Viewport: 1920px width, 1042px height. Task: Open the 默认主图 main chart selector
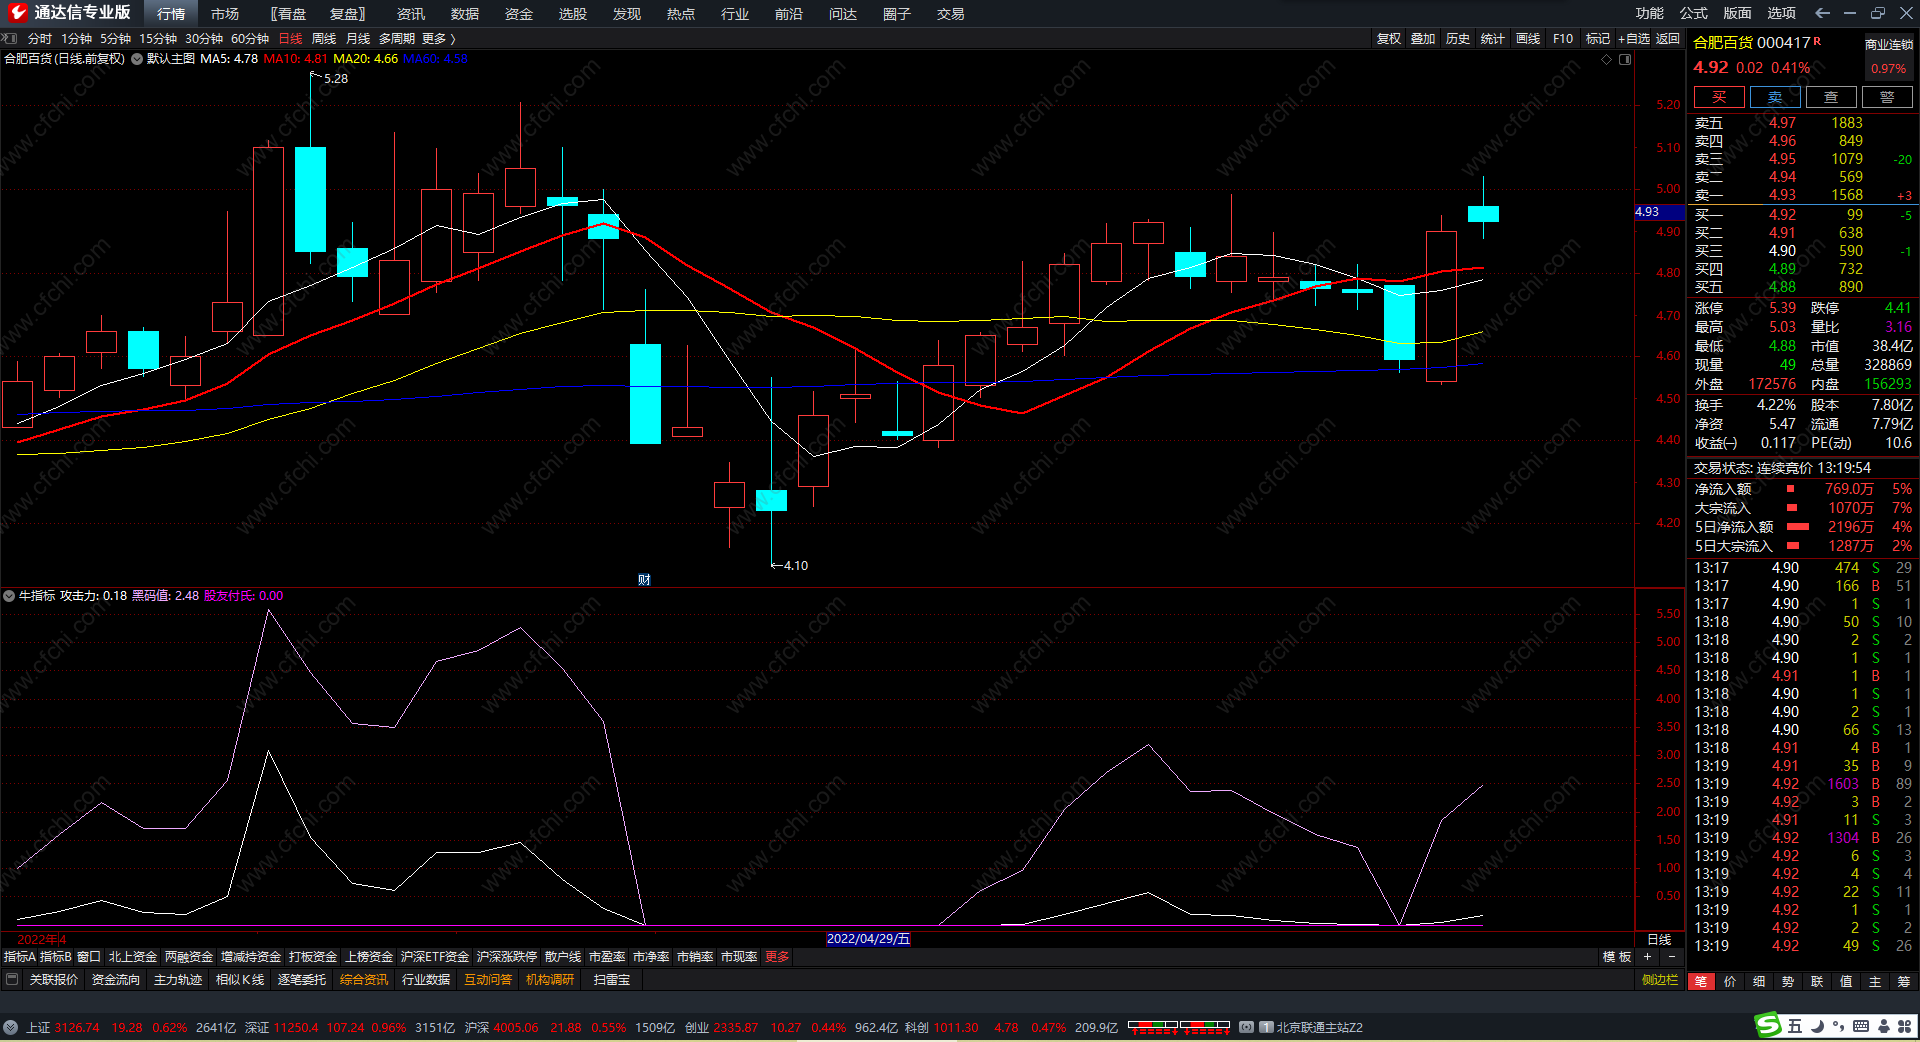tap(171, 59)
